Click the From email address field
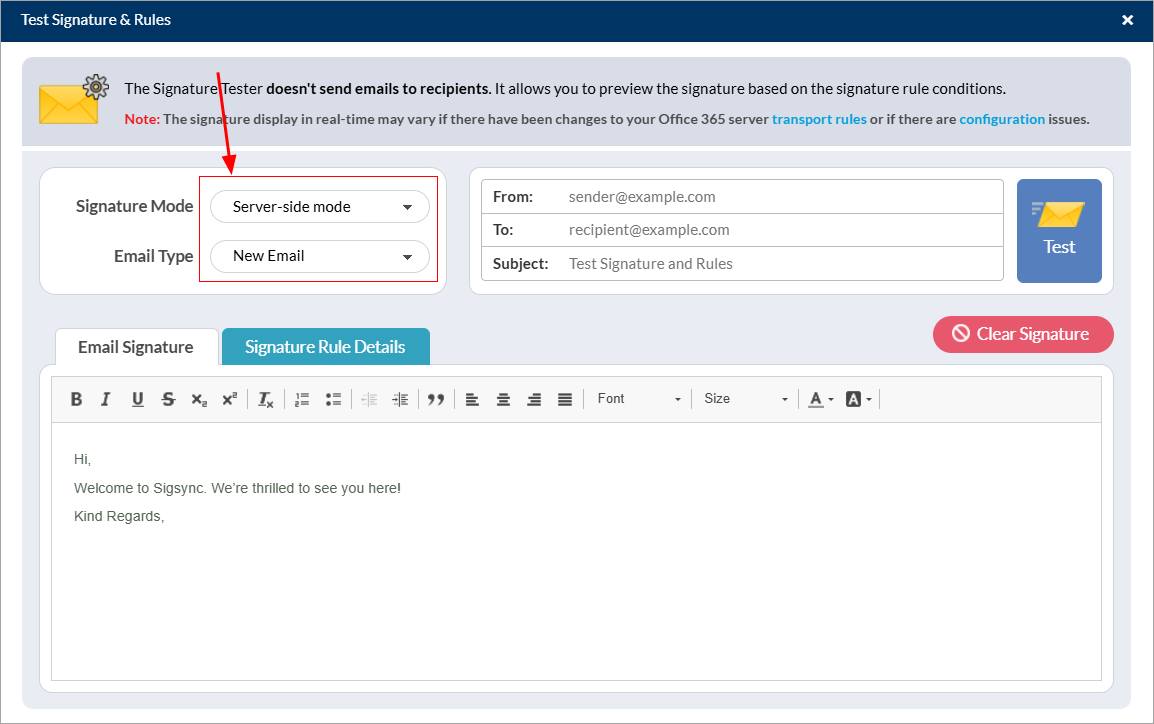The image size is (1154, 724). (x=780, y=197)
